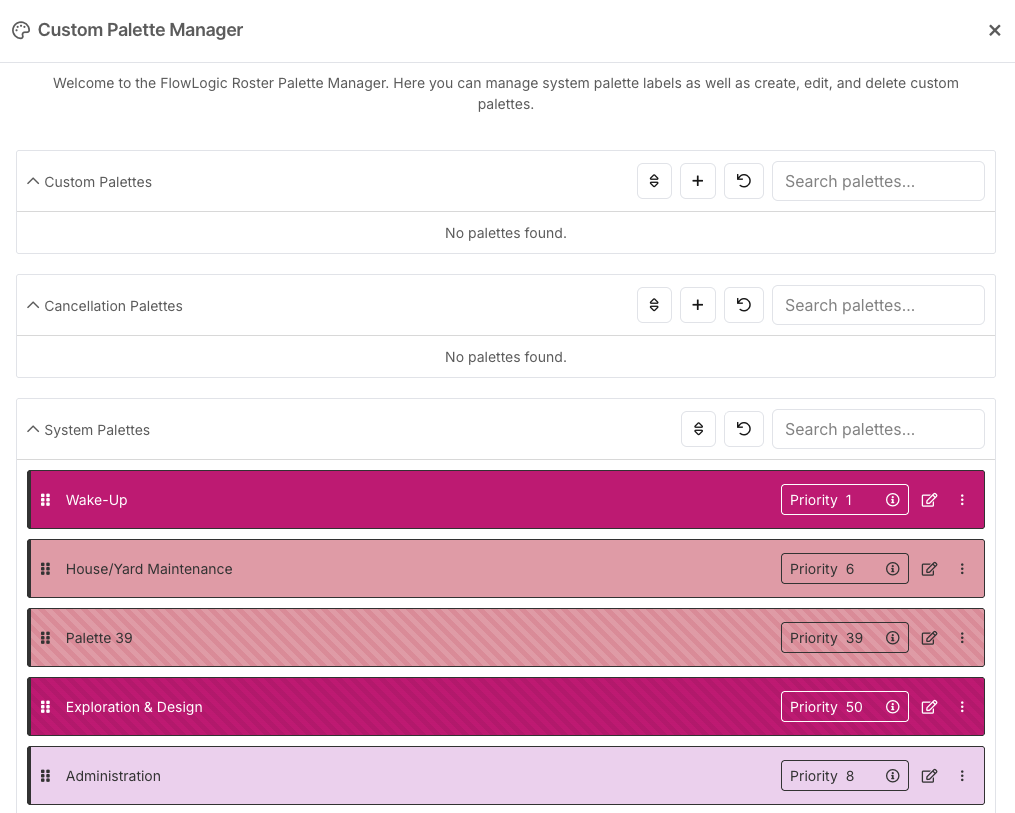
Task: Focus search field in Custom Palettes
Action: pyautogui.click(x=878, y=181)
